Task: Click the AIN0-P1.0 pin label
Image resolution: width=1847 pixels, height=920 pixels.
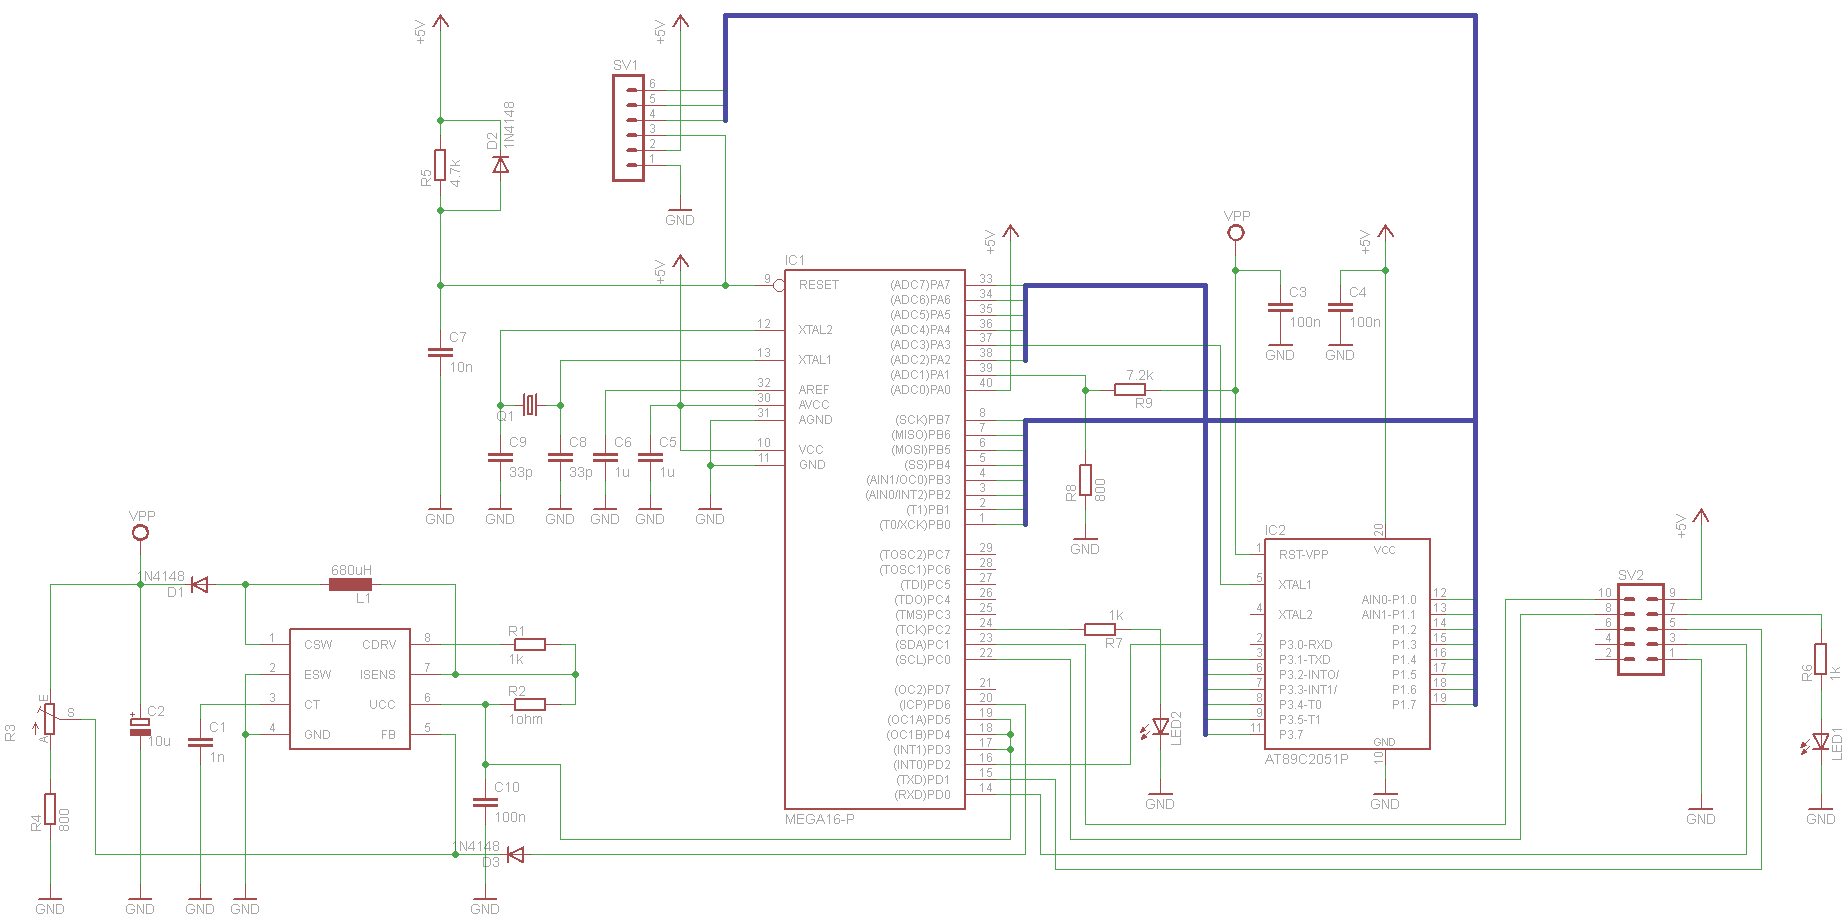Action: (x=1389, y=600)
